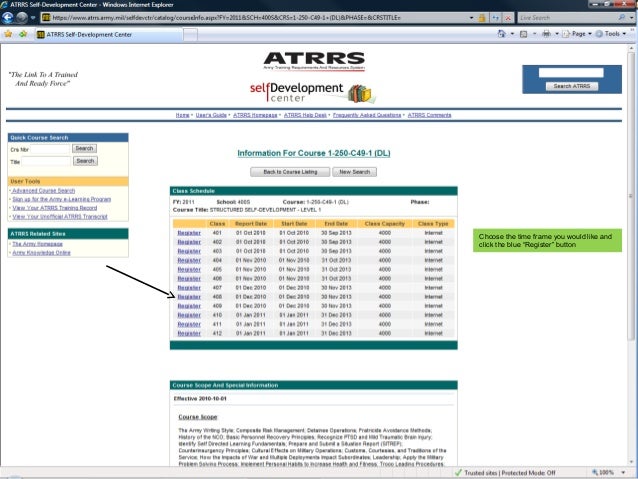Click Search button beside Title field
638x479 pixels.
click(85, 161)
